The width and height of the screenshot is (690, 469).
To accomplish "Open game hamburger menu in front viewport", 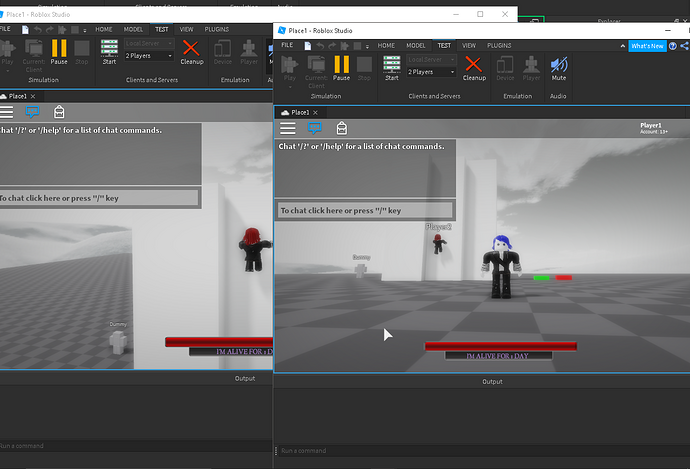I will click(288, 128).
